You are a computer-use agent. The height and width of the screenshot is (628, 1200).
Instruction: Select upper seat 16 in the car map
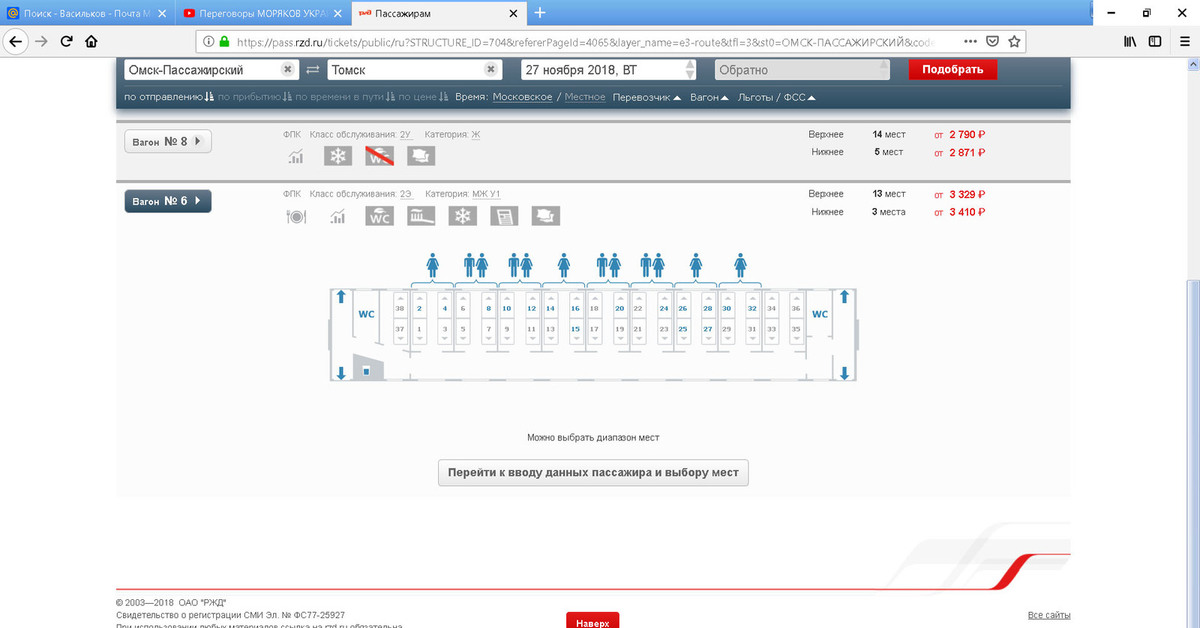tap(575, 305)
